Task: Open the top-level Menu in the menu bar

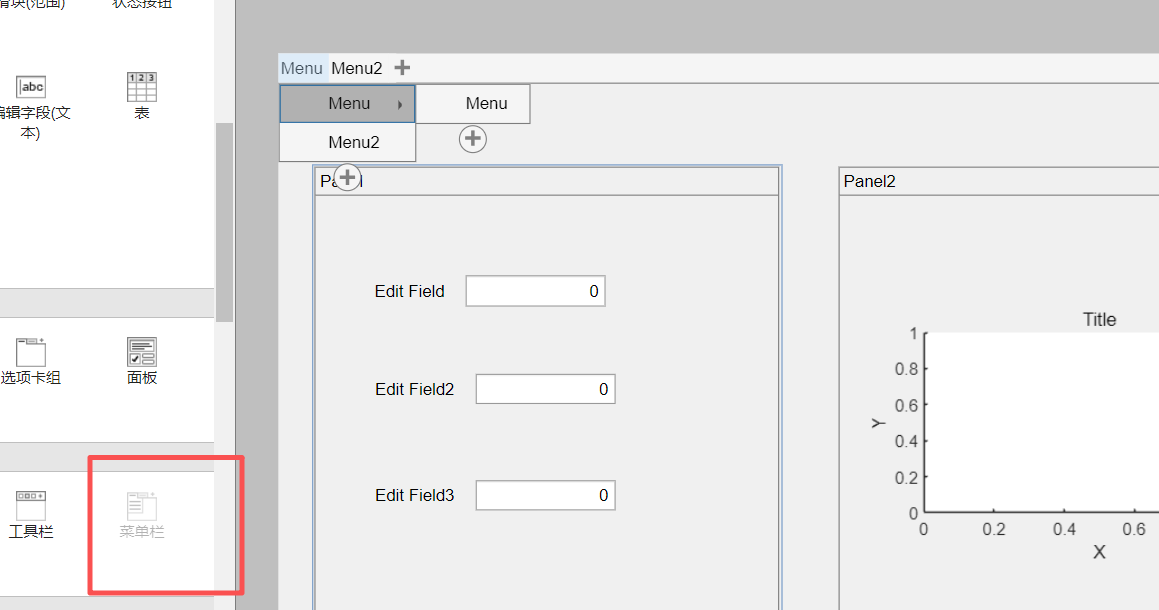Action: click(x=302, y=68)
